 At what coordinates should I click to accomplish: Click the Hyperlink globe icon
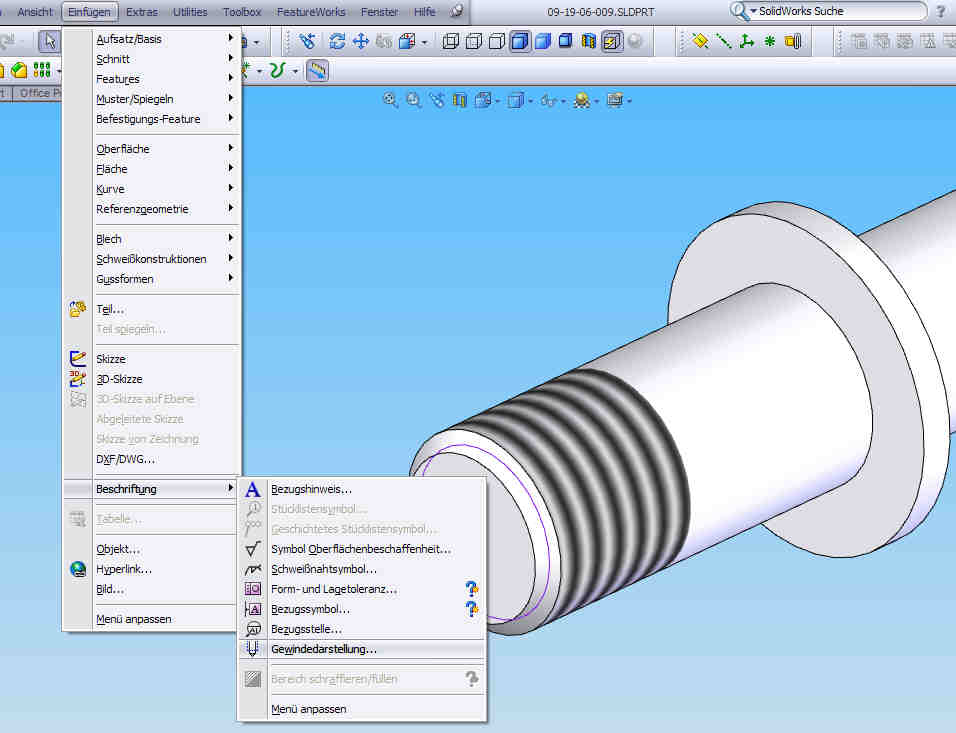[x=78, y=569]
